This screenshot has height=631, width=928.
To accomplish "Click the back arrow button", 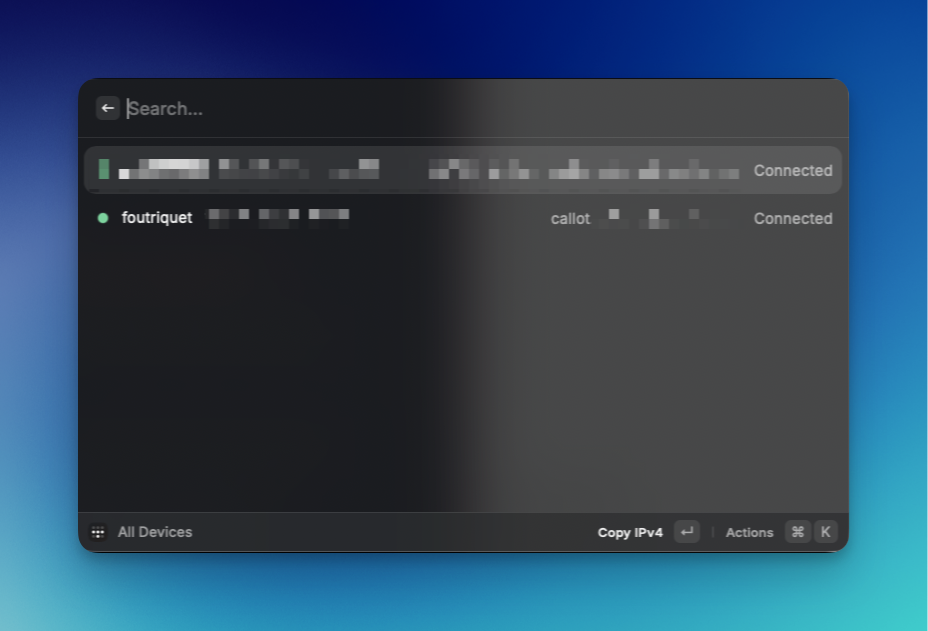I will (x=108, y=108).
